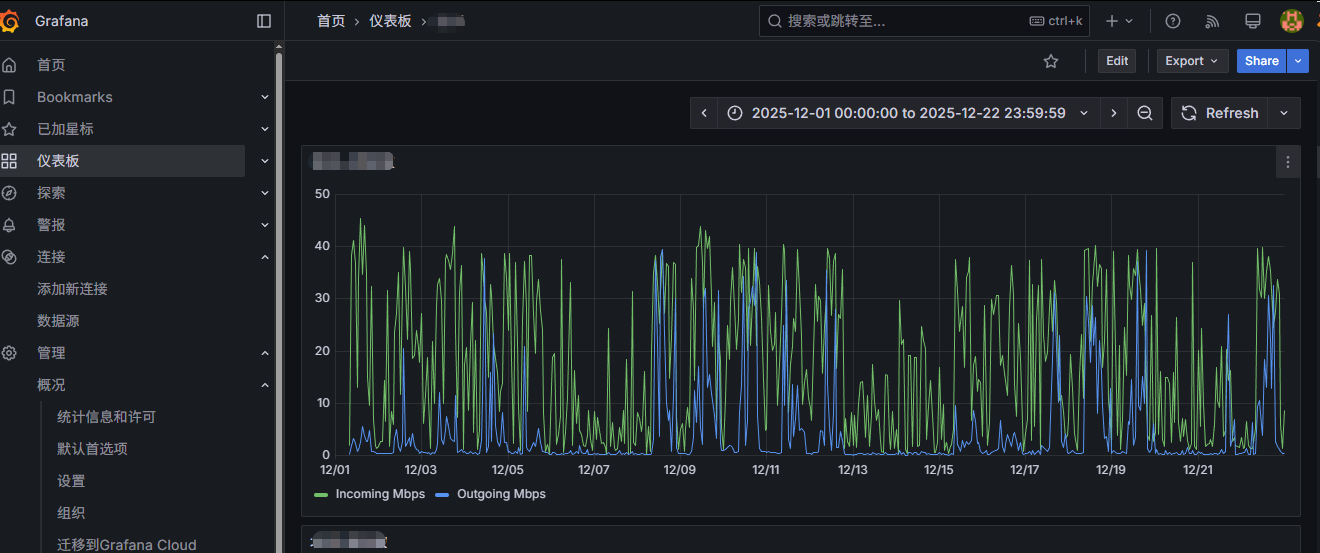The height and width of the screenshot is (553, 1320).
Task: Click the Share button
Action: (x=1262, y=61)
